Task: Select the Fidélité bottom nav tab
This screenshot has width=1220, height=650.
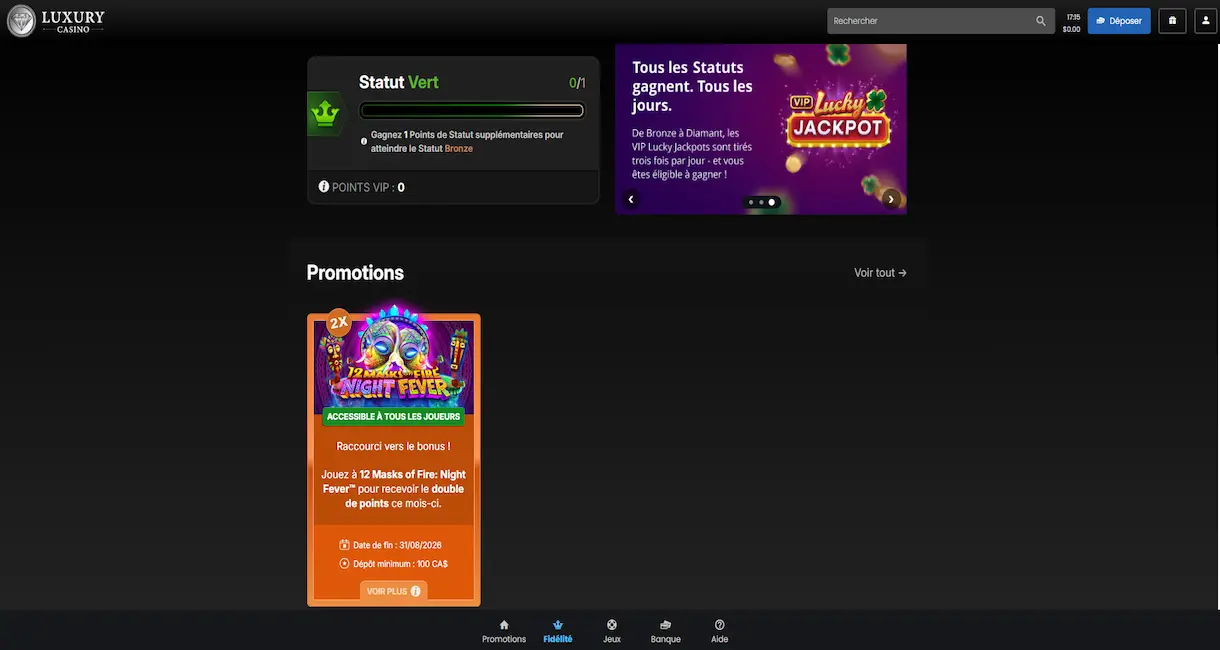Action: (558, 631)
